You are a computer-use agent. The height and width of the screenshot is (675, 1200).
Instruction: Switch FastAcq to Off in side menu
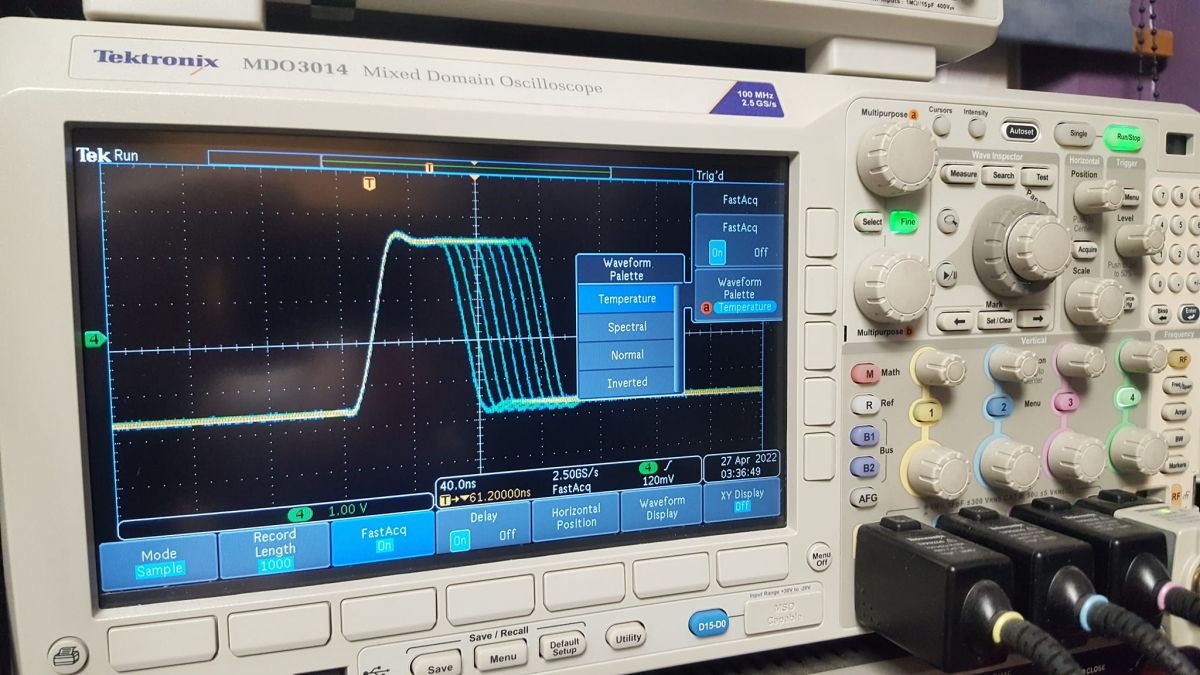760,252
